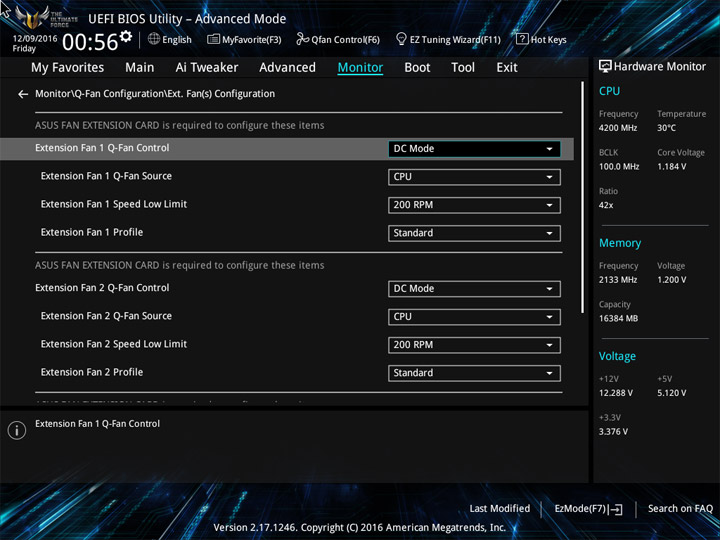Select the Extension Fan 1 Profile label
Viewport: 720px width, 540px height.
click(x=92, y=232)
